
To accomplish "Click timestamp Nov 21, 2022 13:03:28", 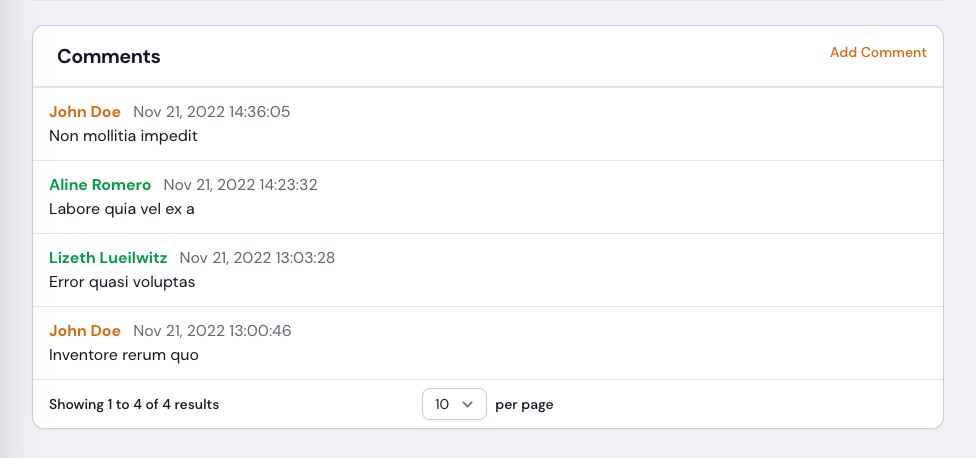I will tap(257, 258).
